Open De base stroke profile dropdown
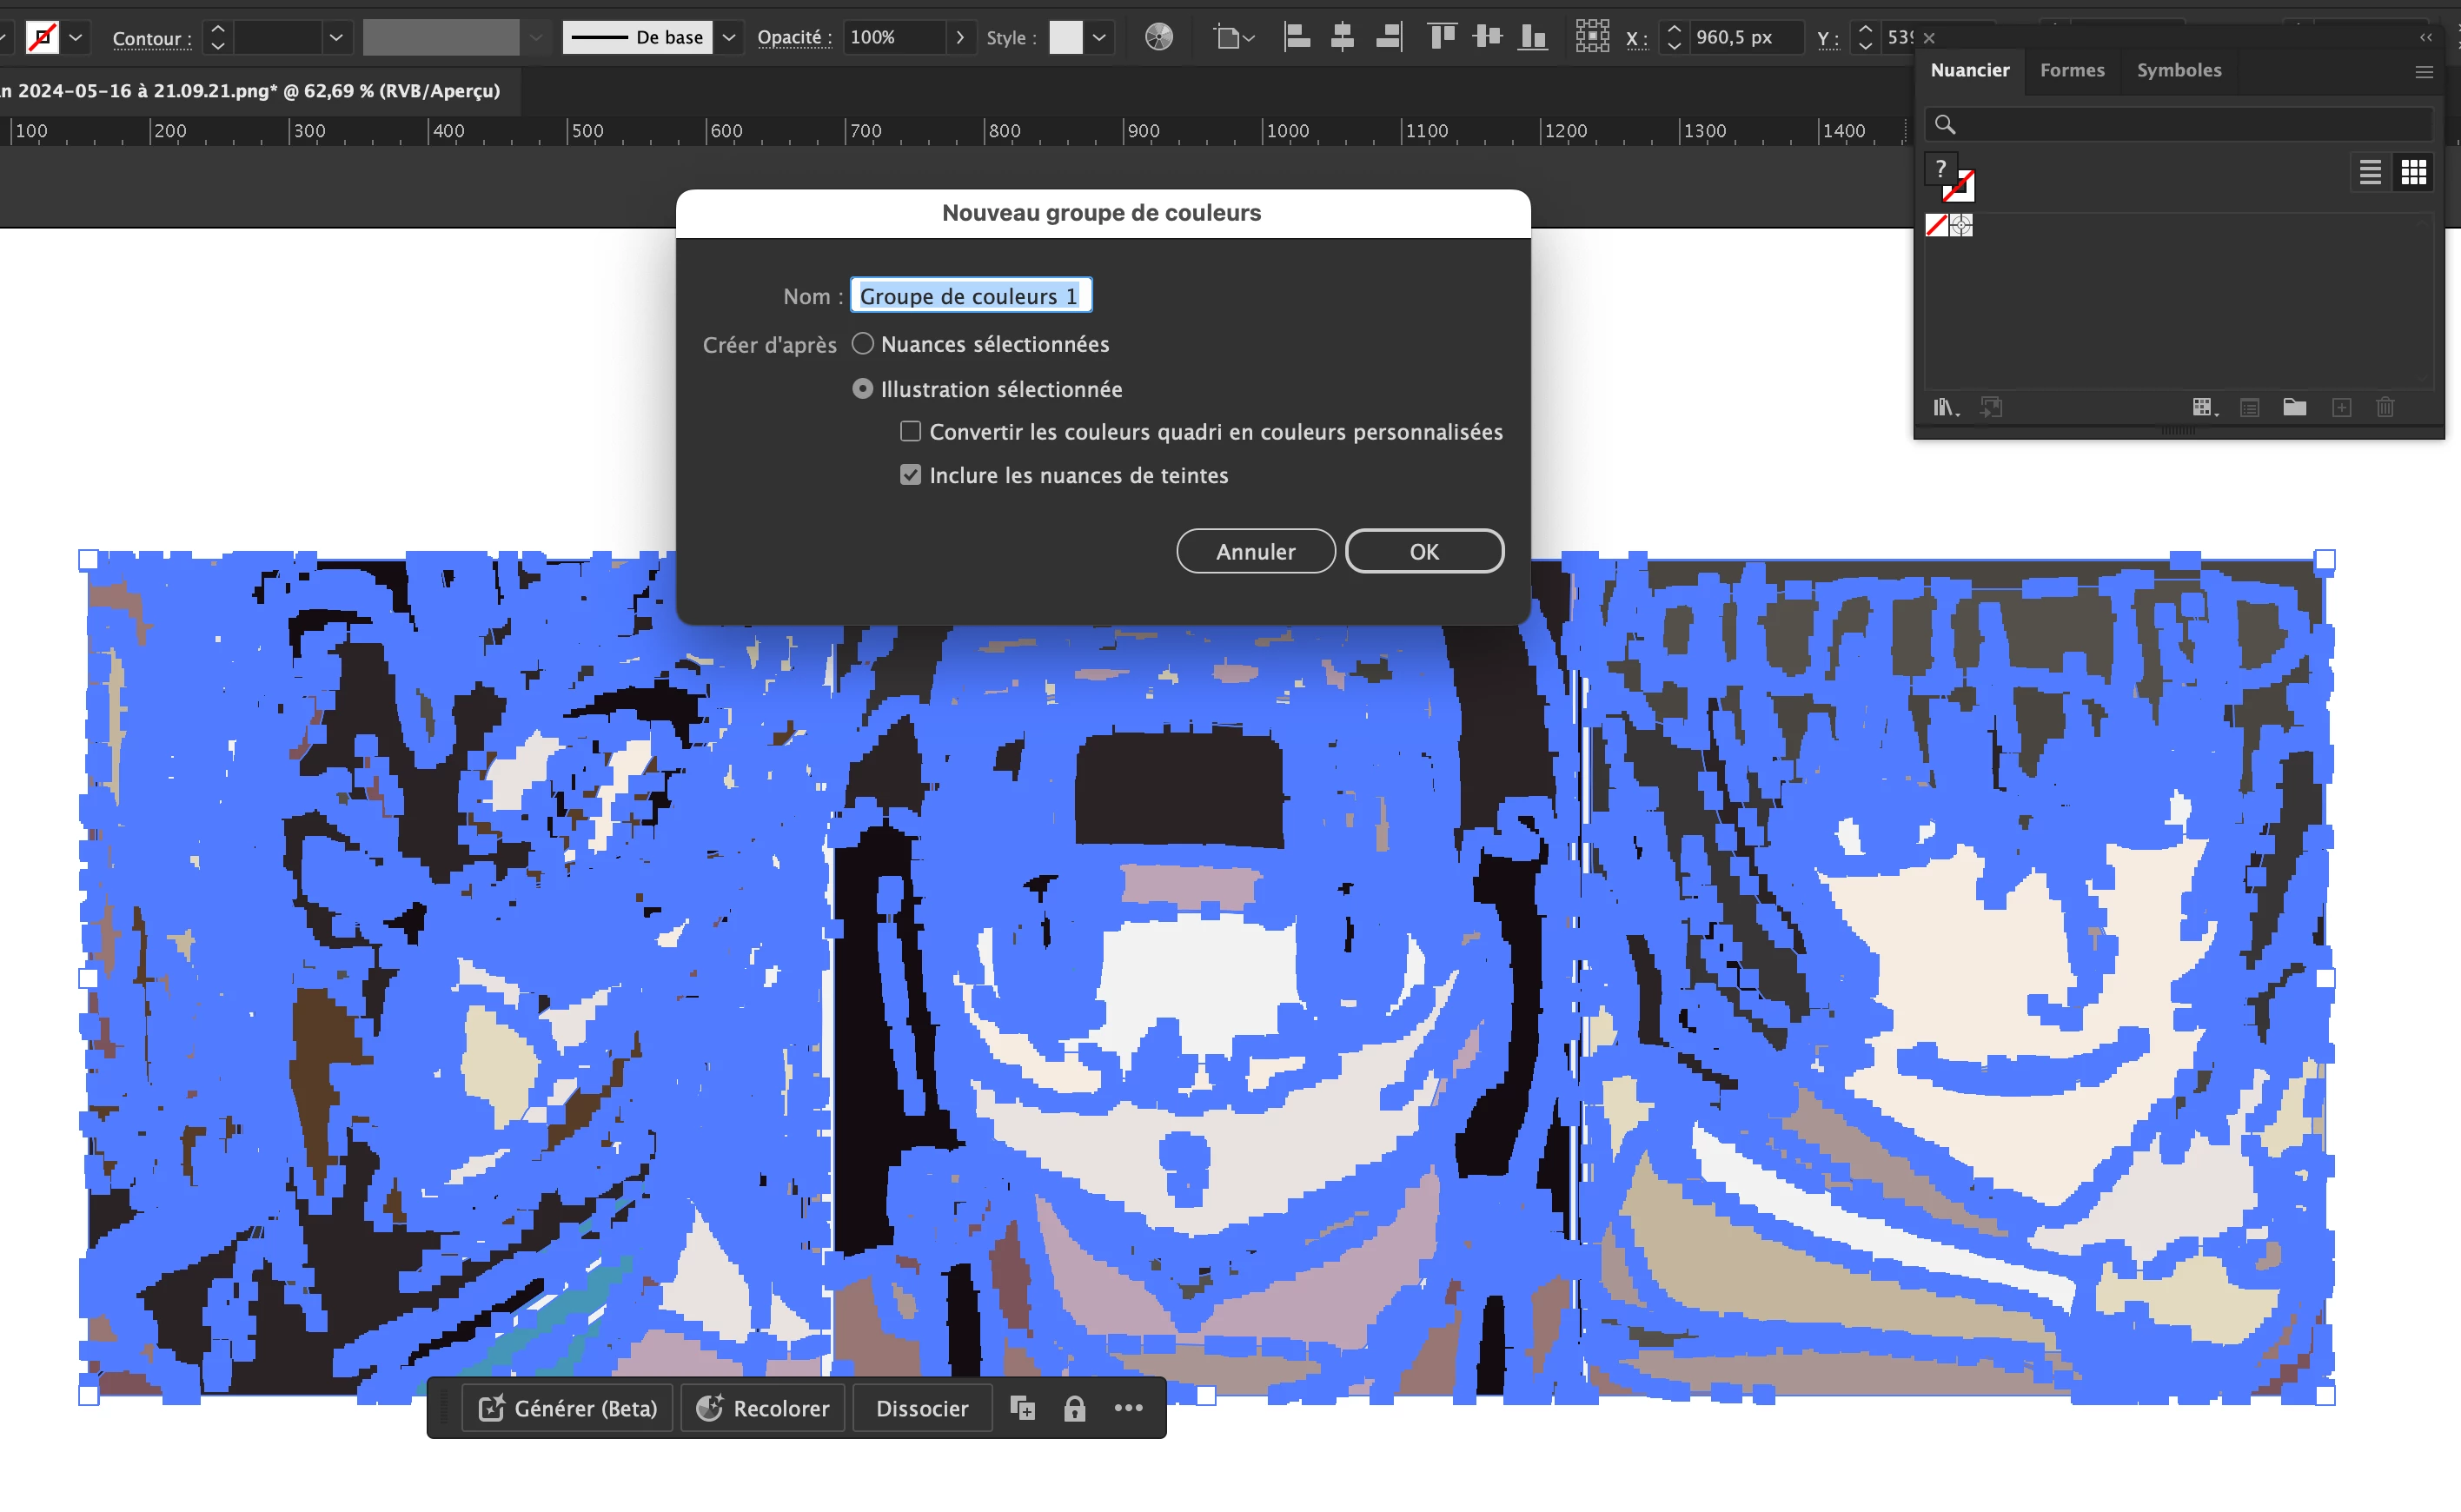The image size is (2461, 1512). tap(729, 38)
